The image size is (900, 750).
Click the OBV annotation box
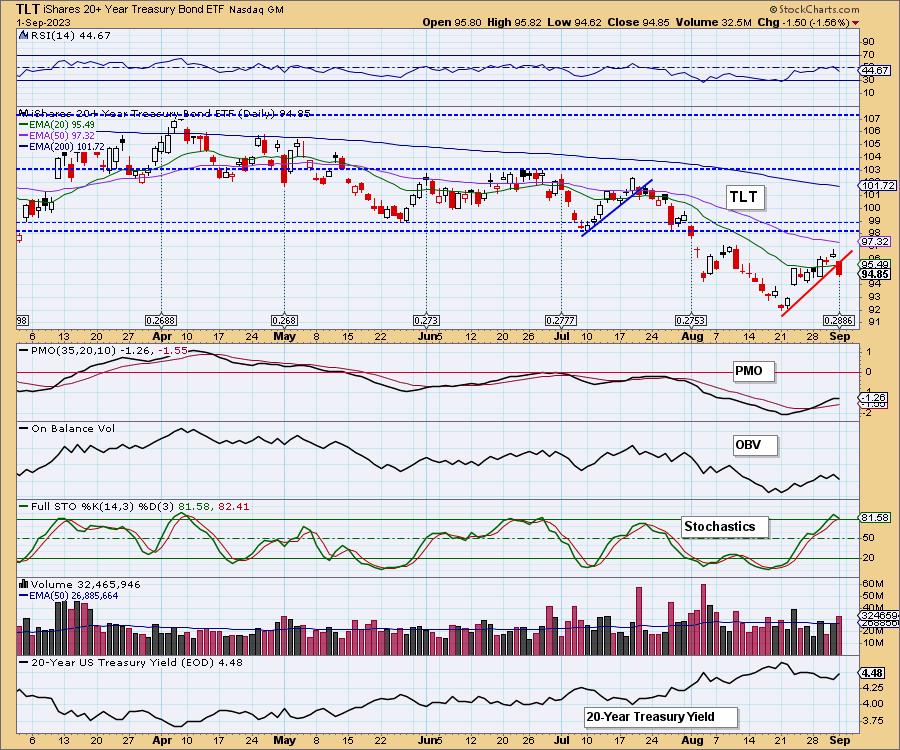coord(755,445)
